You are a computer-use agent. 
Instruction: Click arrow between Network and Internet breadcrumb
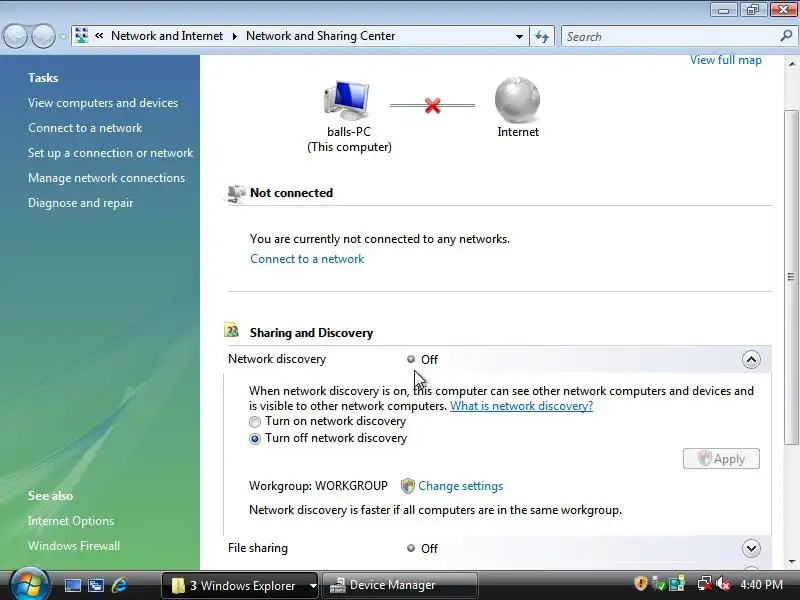point(235,36)
